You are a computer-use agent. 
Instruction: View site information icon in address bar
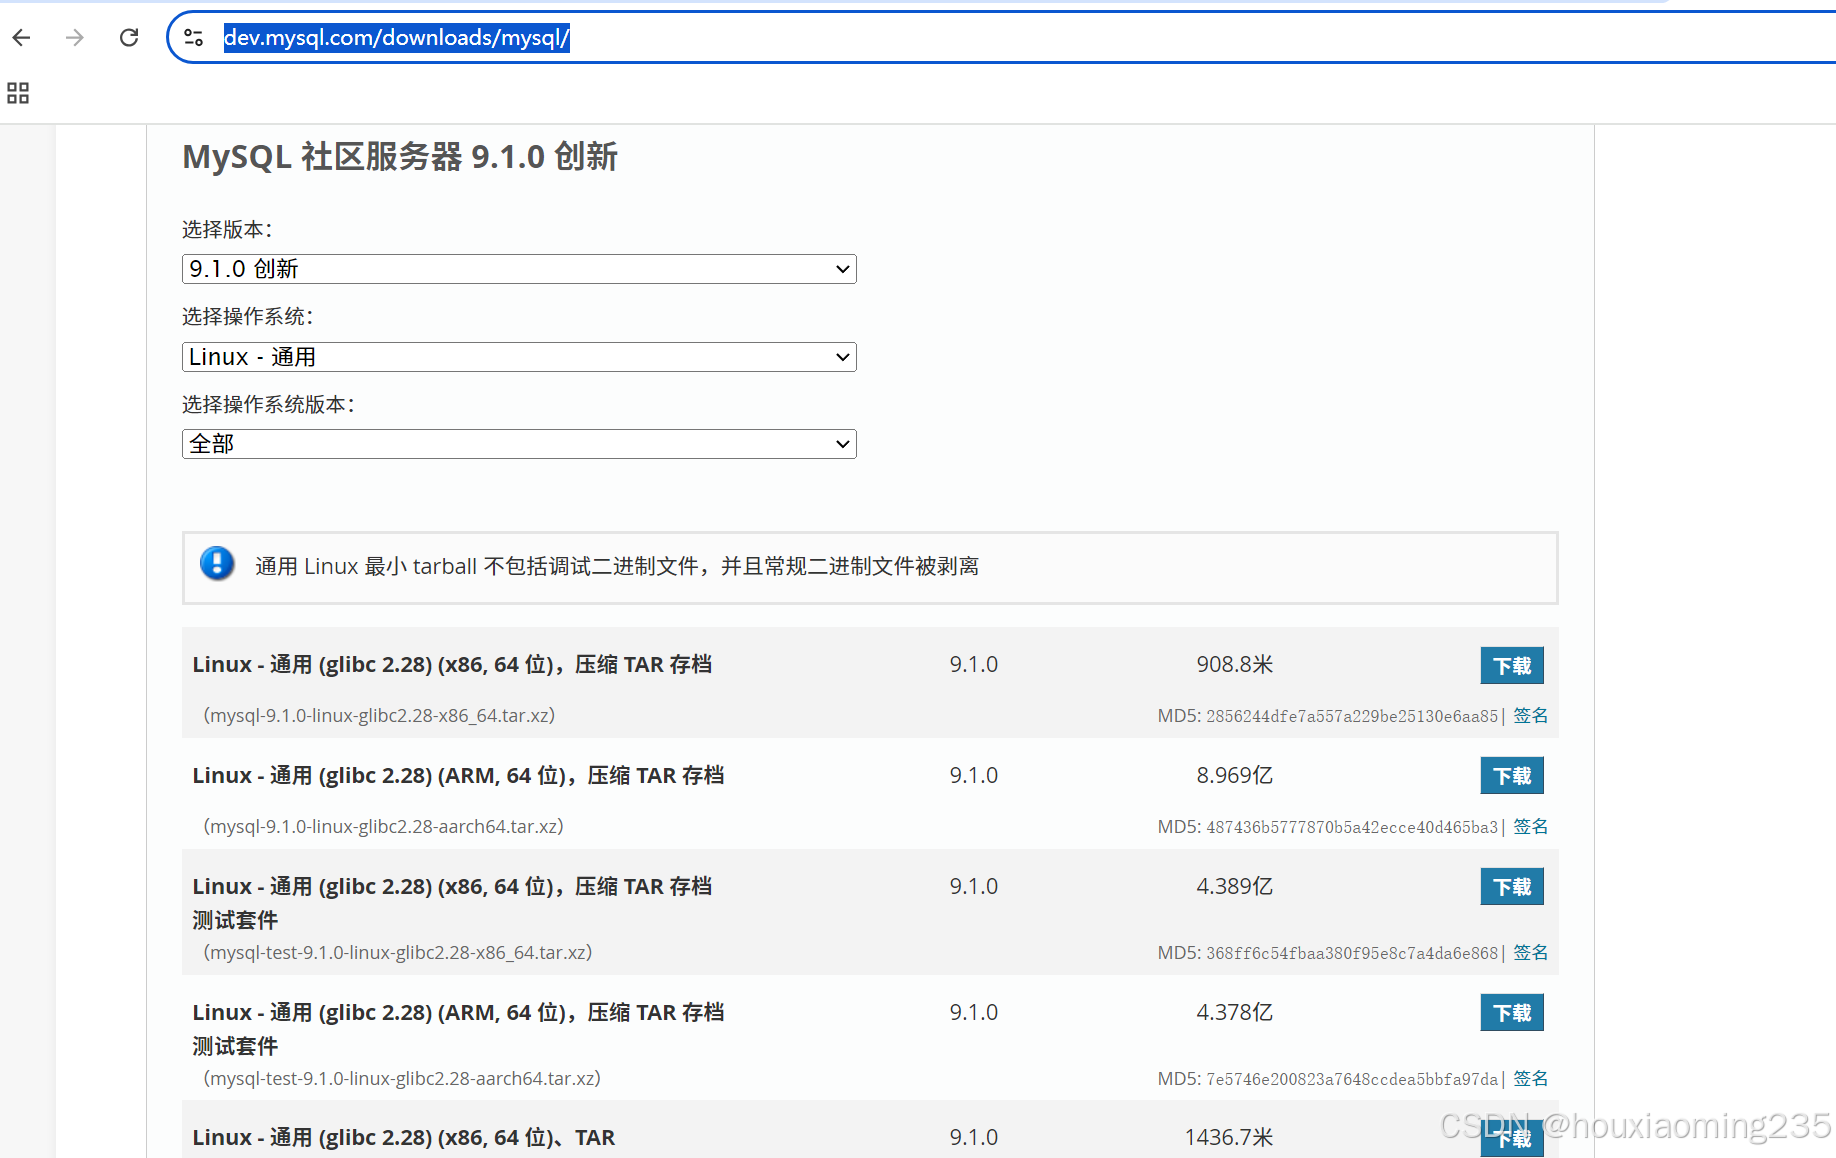194,38
